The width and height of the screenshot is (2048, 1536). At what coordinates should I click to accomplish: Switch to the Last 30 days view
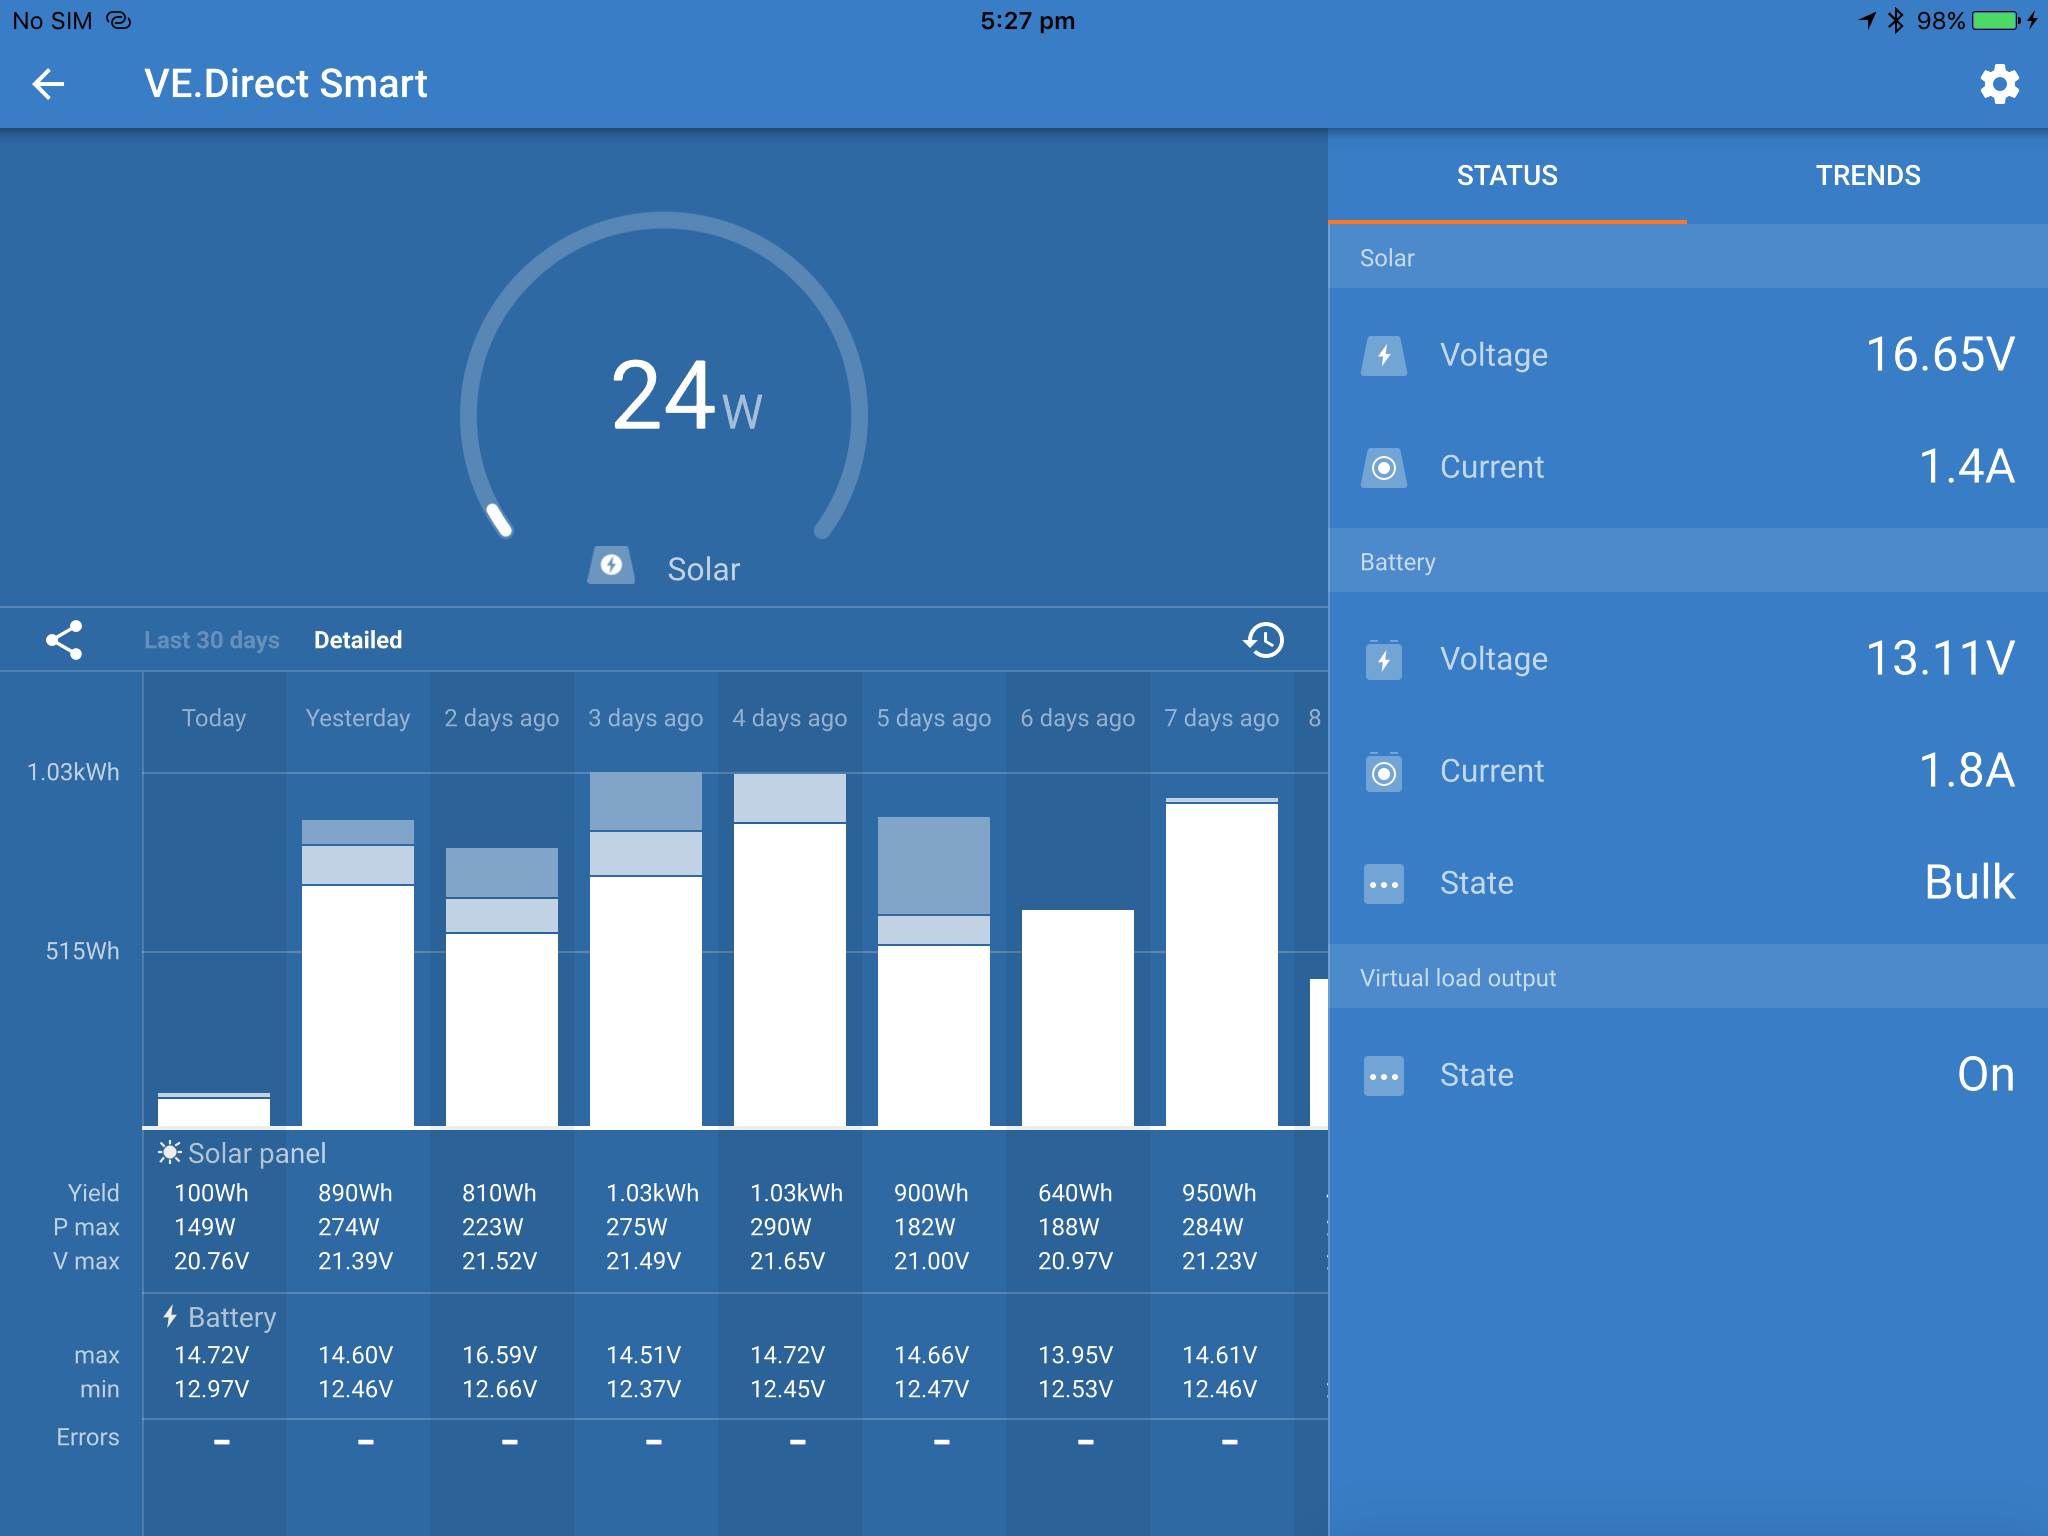pos(211,640)
